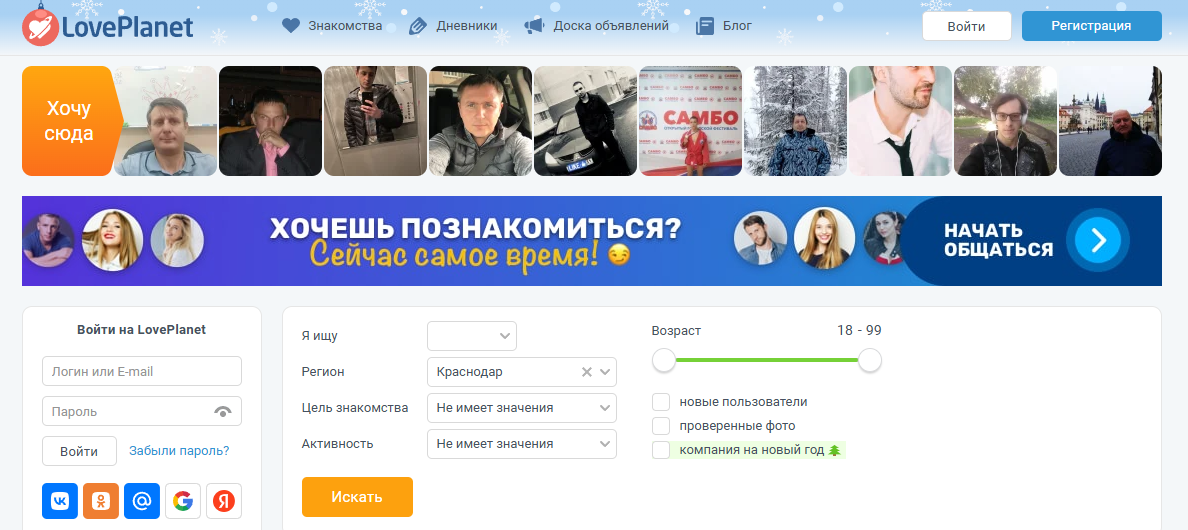The image size is (1188, 530).
Task: Sign in with Google icon
Action: pyautogui.click(x=183, y=501)
